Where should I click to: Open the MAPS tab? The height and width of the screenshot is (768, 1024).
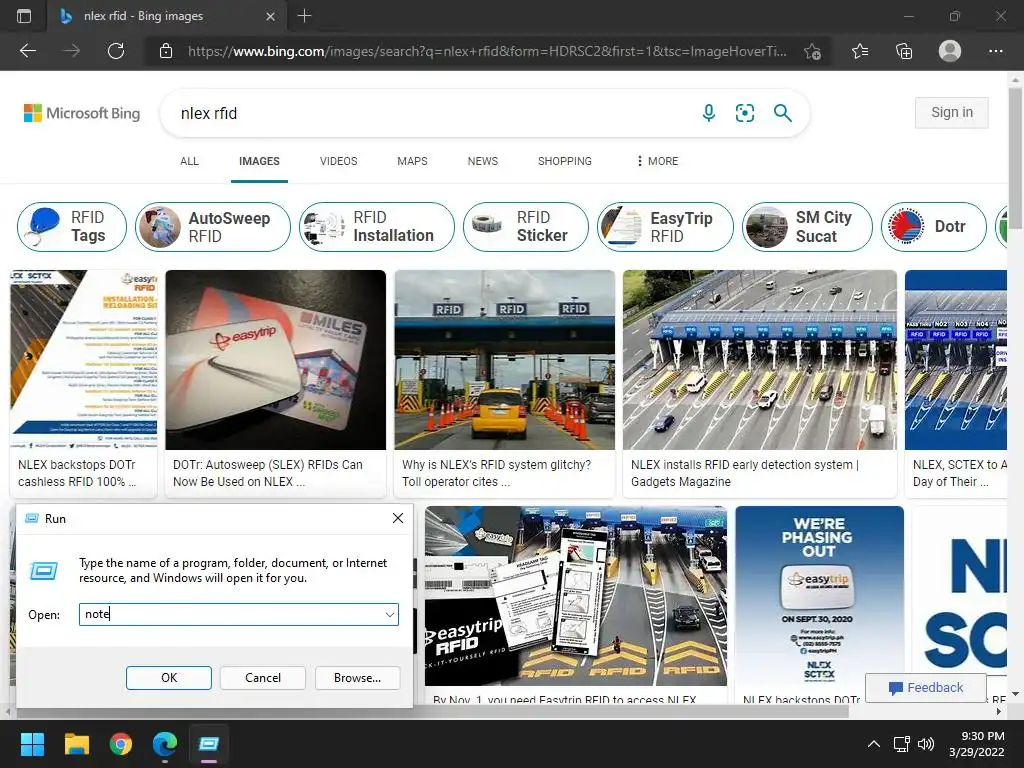pos(412,161)
